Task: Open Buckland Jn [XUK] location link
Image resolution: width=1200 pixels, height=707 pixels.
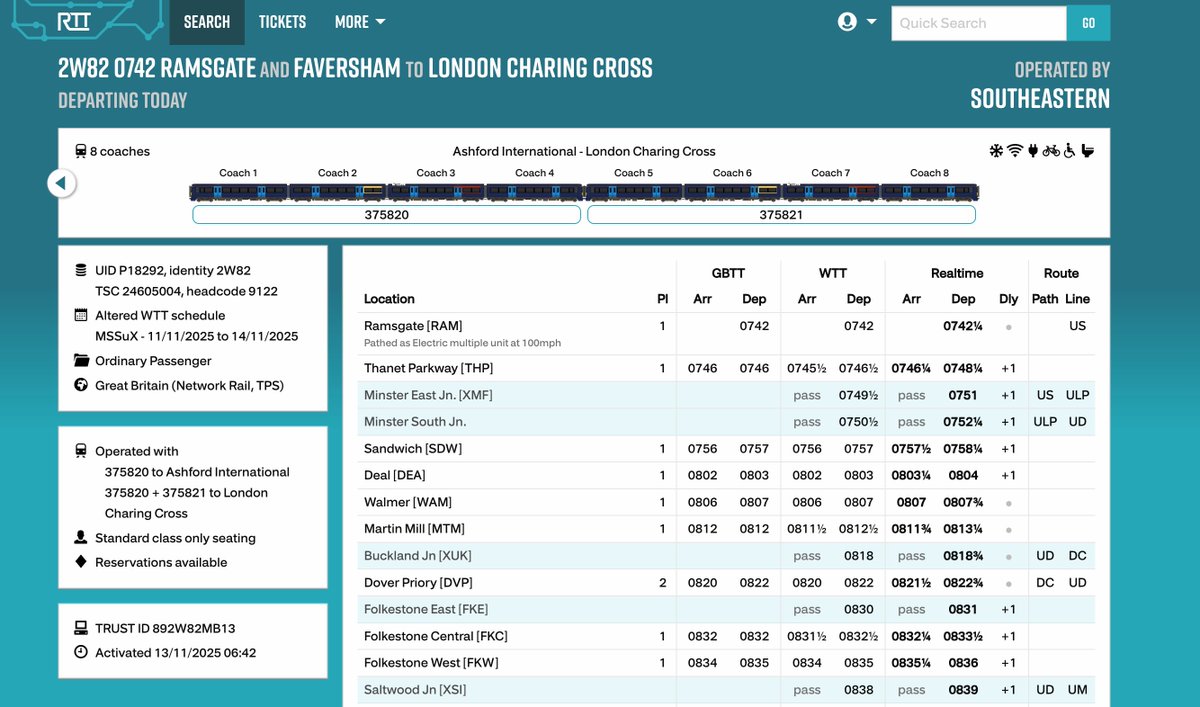Action: 418,556
